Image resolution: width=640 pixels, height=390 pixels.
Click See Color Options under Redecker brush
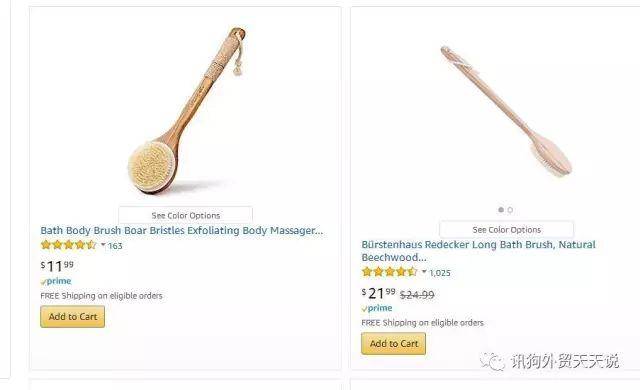pos(507,230)
